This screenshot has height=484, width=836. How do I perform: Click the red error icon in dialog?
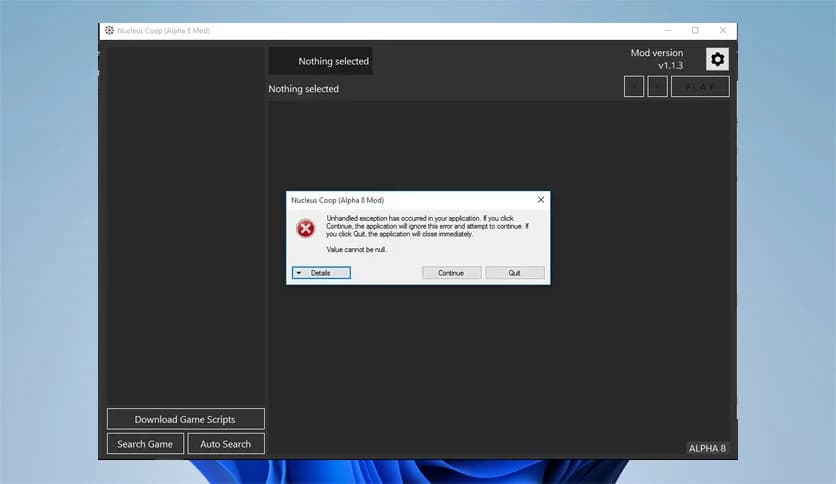306,229
